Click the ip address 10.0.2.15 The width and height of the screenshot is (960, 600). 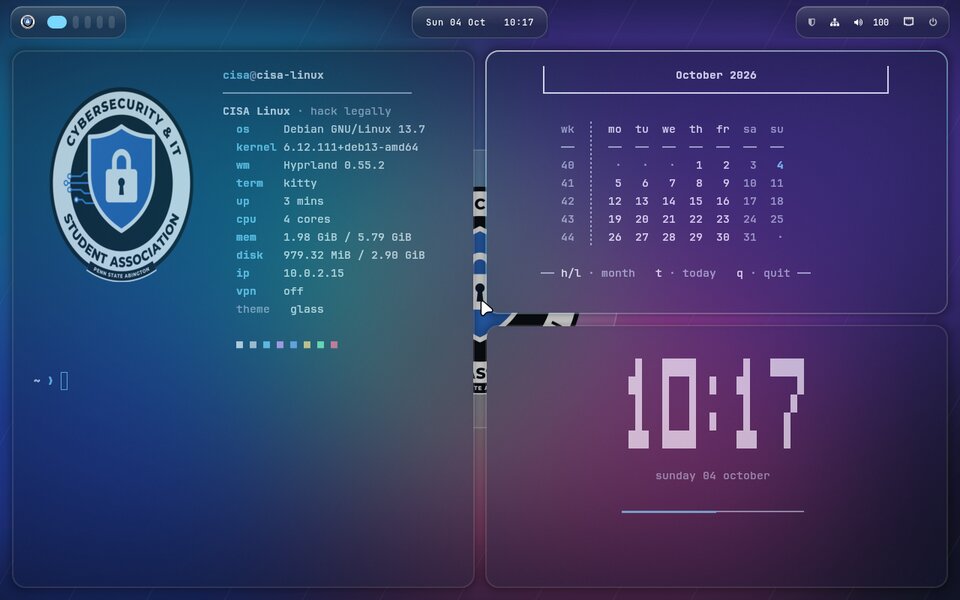(313, 274)
